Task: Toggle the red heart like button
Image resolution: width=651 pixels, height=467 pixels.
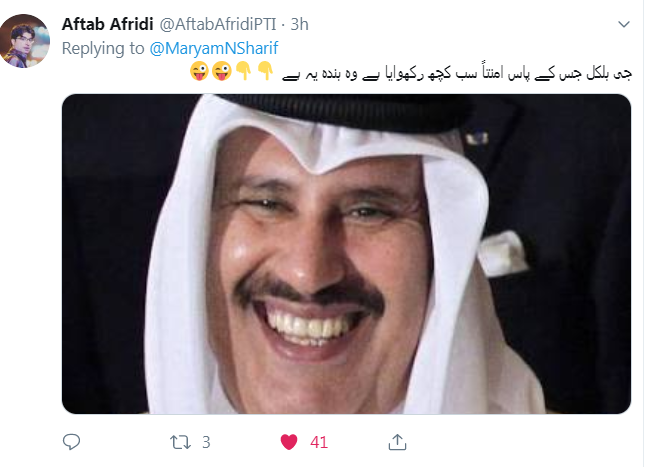Action: tap(289, 442)
